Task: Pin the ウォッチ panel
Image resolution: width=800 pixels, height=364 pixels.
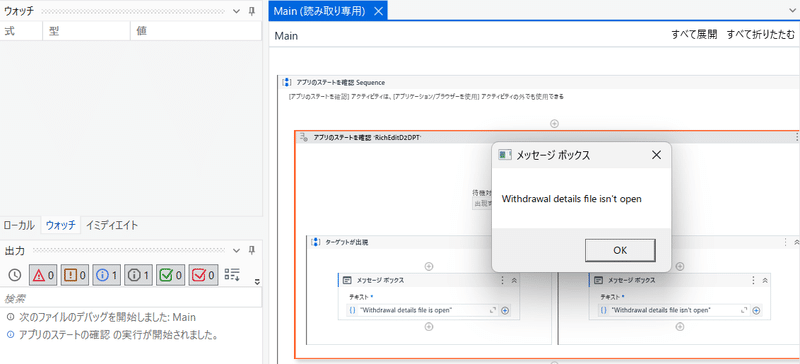Action: click(252, 11)
